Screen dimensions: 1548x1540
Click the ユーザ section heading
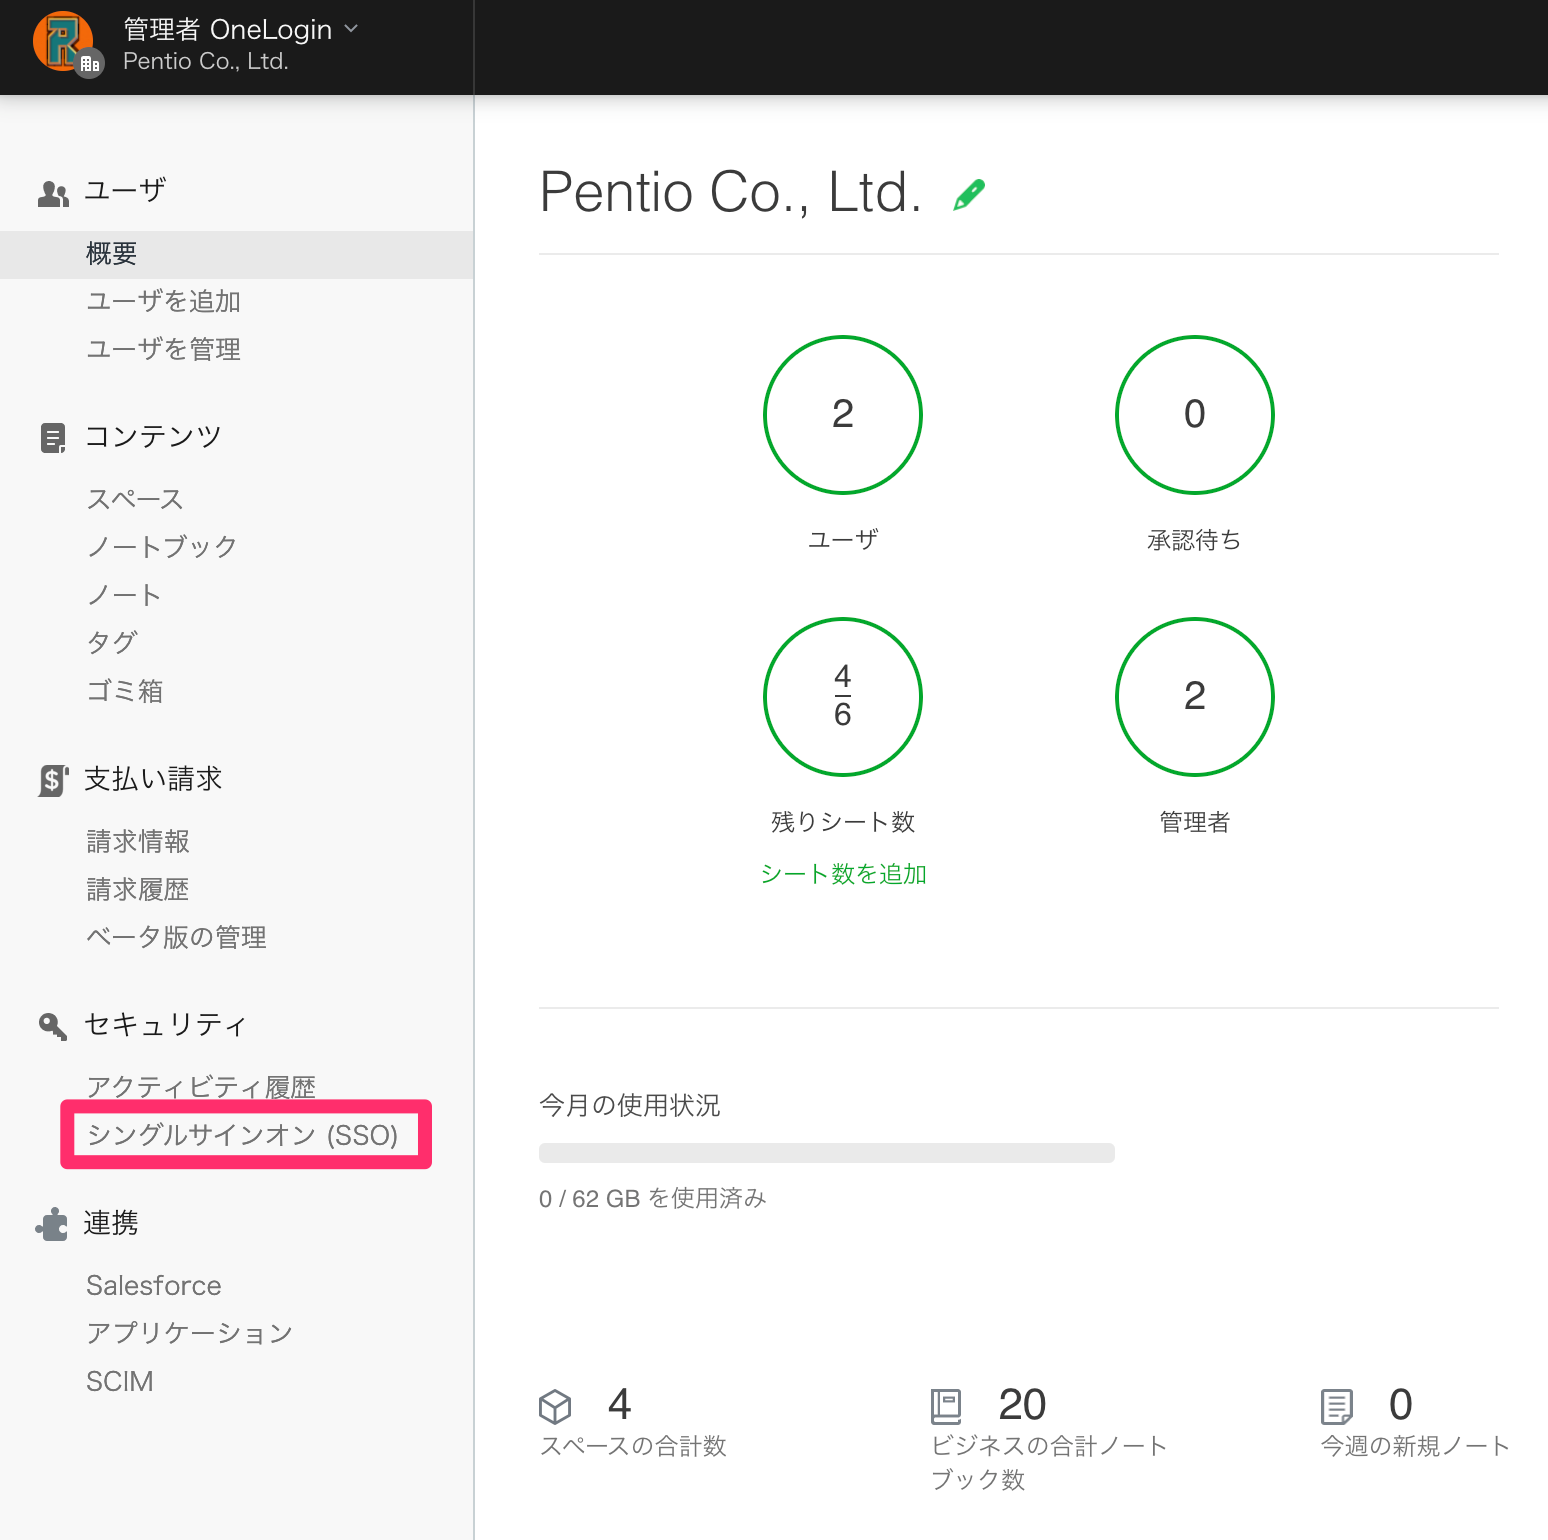pos(125,191)
